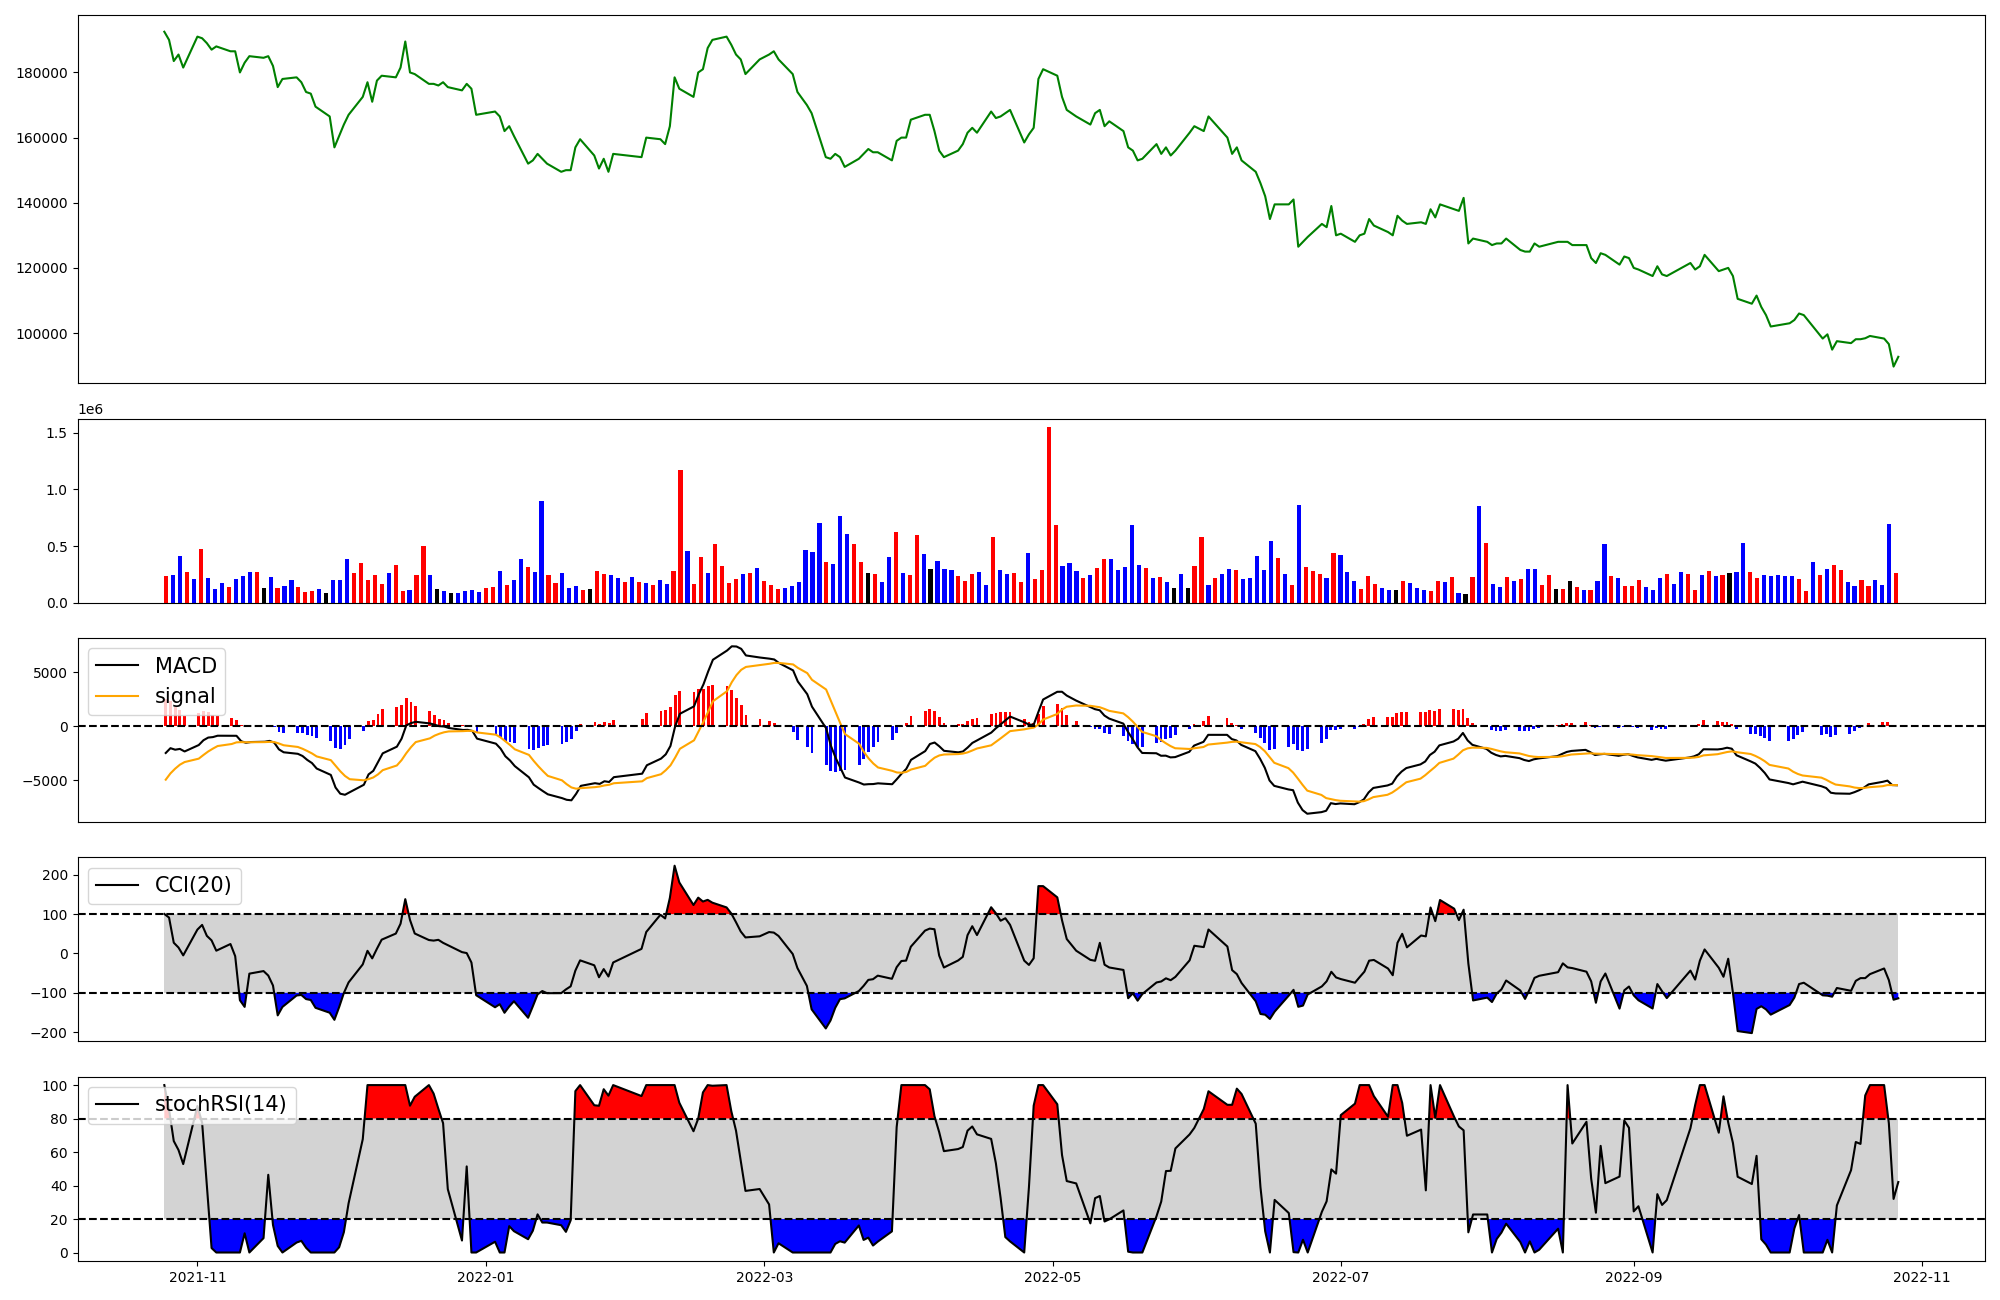Click the signal legend text
Image resolution: width=2000 pixels, height=1300 pixels.
(x=185, y=696)
